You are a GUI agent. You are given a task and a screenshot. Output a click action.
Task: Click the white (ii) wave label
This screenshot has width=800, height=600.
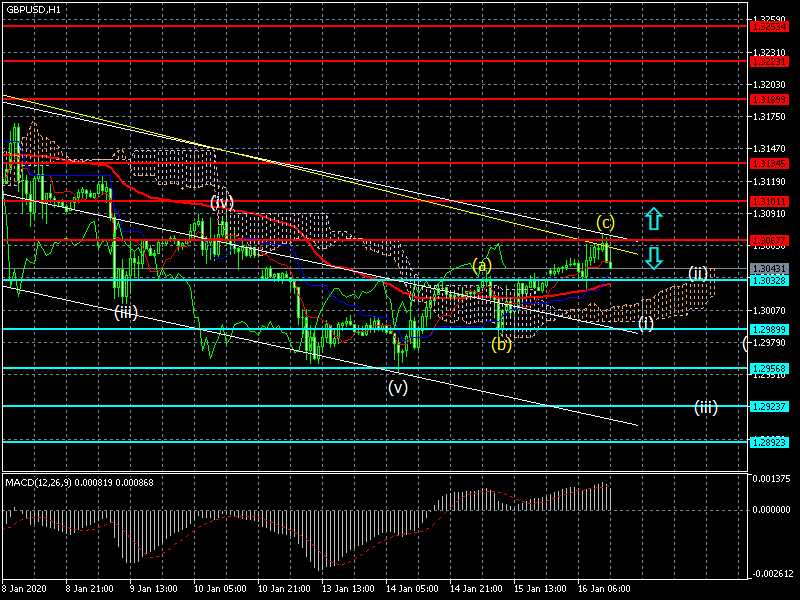click(x=698, y=273)
